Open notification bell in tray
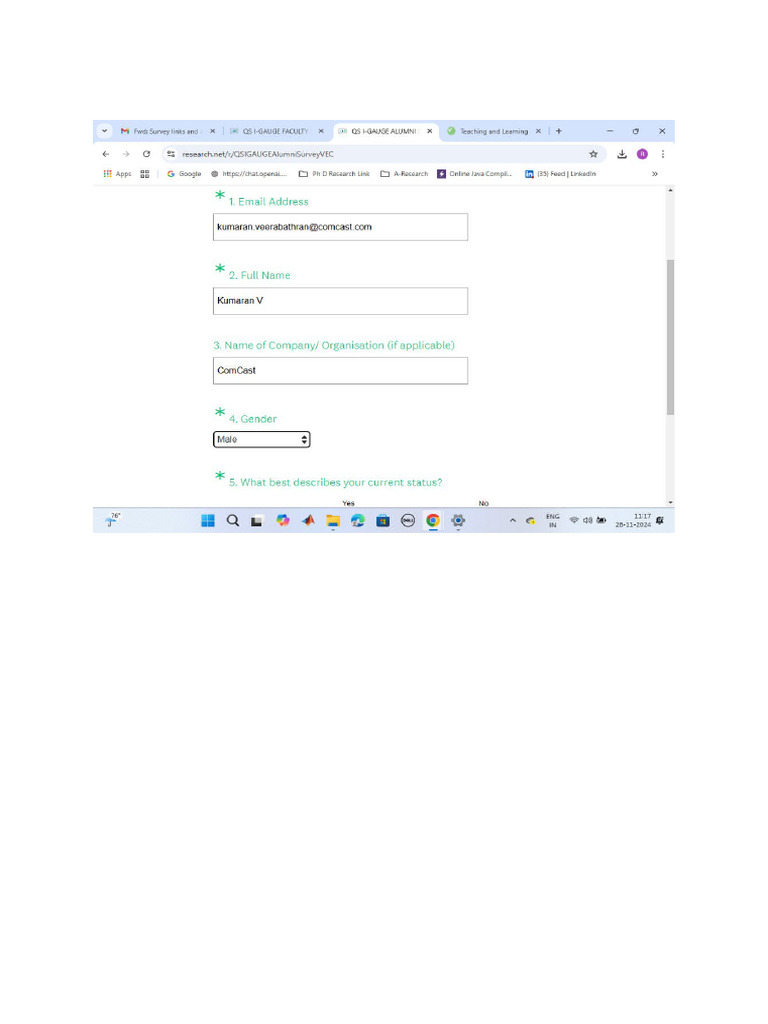Viewport: 768px width, 1024px height. click(x=660, y=520)
